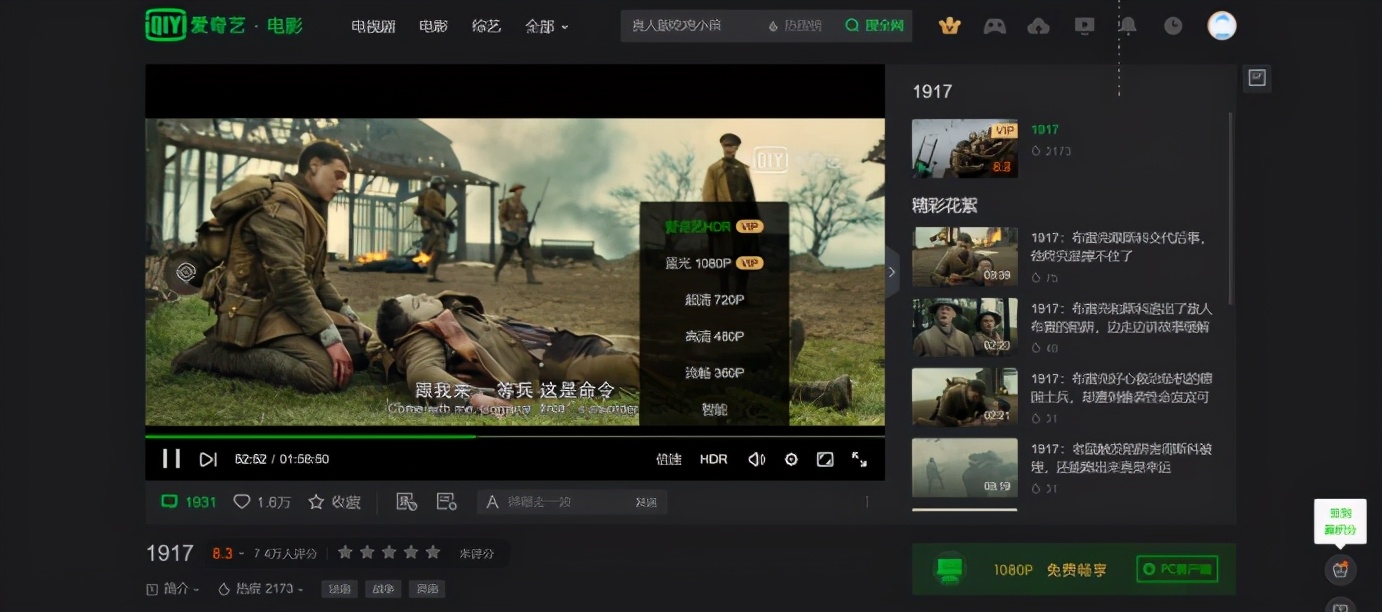This screenshot has width=1382, height=612.
Task: Click the first icon right of 收藏
Action: point(406,502)
